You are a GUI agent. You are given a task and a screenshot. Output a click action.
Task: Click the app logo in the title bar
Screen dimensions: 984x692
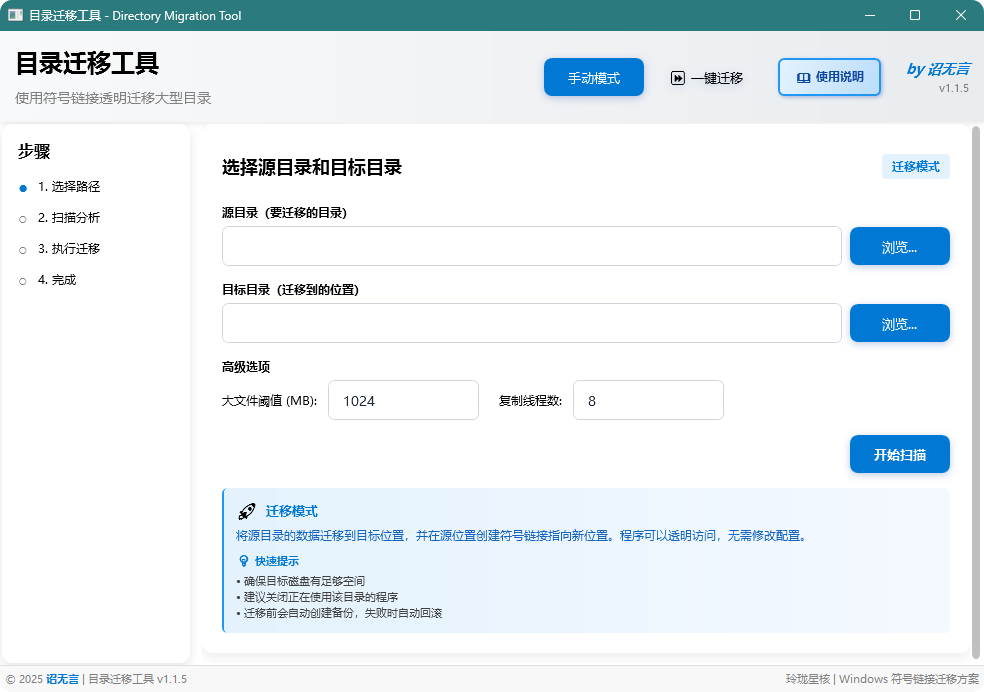(x=14, y=15)
